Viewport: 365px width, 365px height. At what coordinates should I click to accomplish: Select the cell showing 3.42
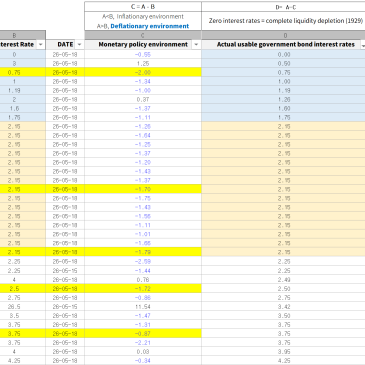click(283, 307)
